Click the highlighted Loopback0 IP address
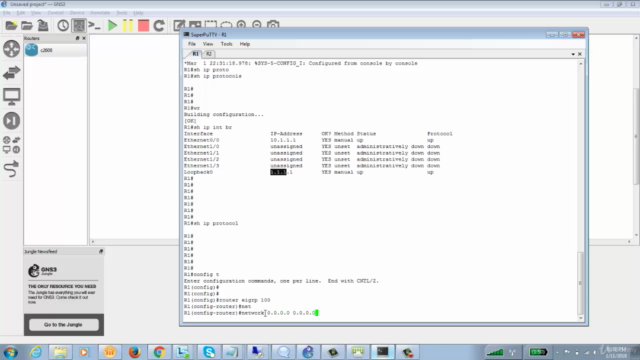 point(281,172)
